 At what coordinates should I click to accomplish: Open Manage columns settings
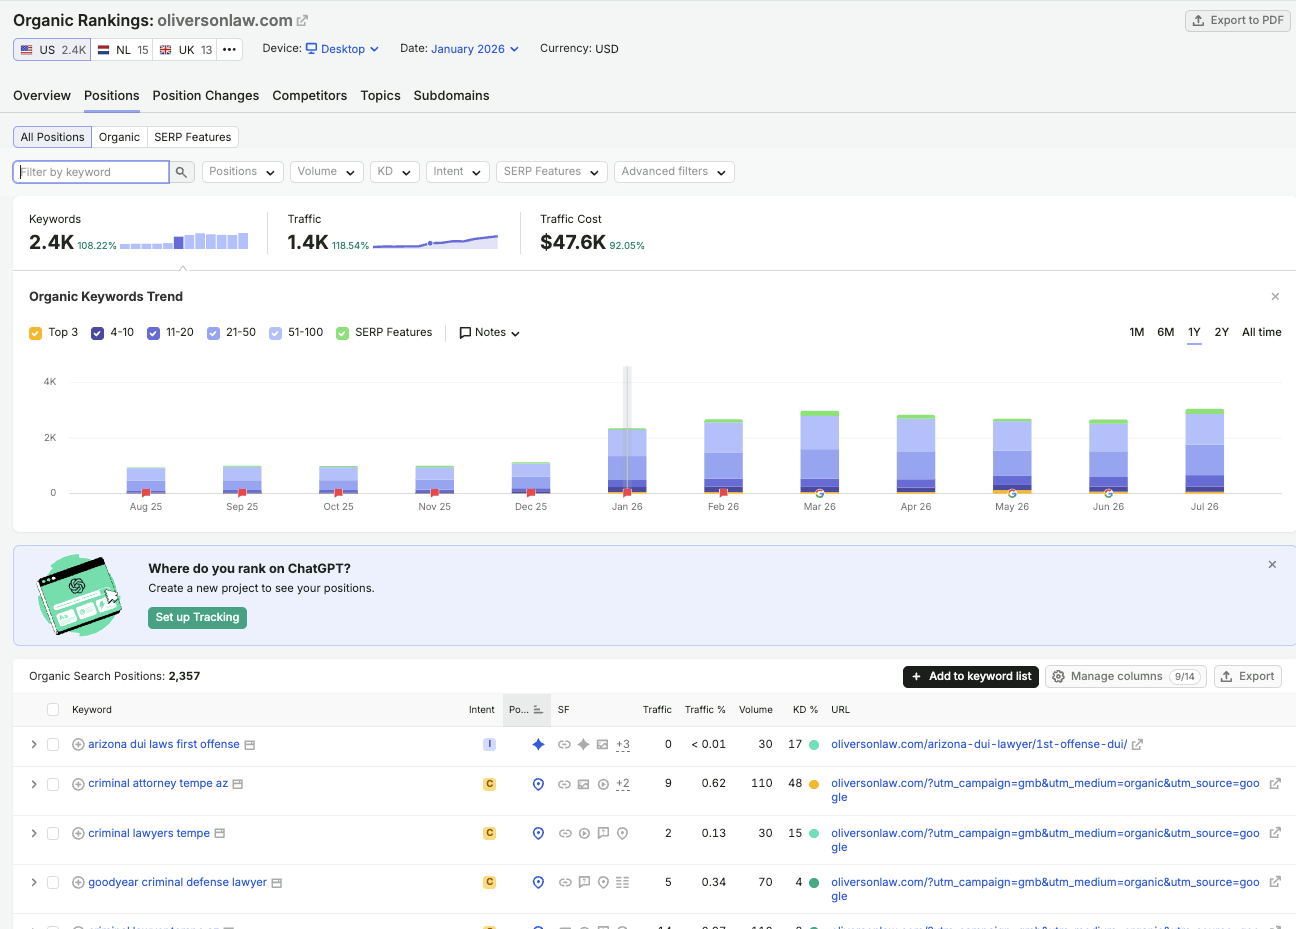[x=1126, y=677]
